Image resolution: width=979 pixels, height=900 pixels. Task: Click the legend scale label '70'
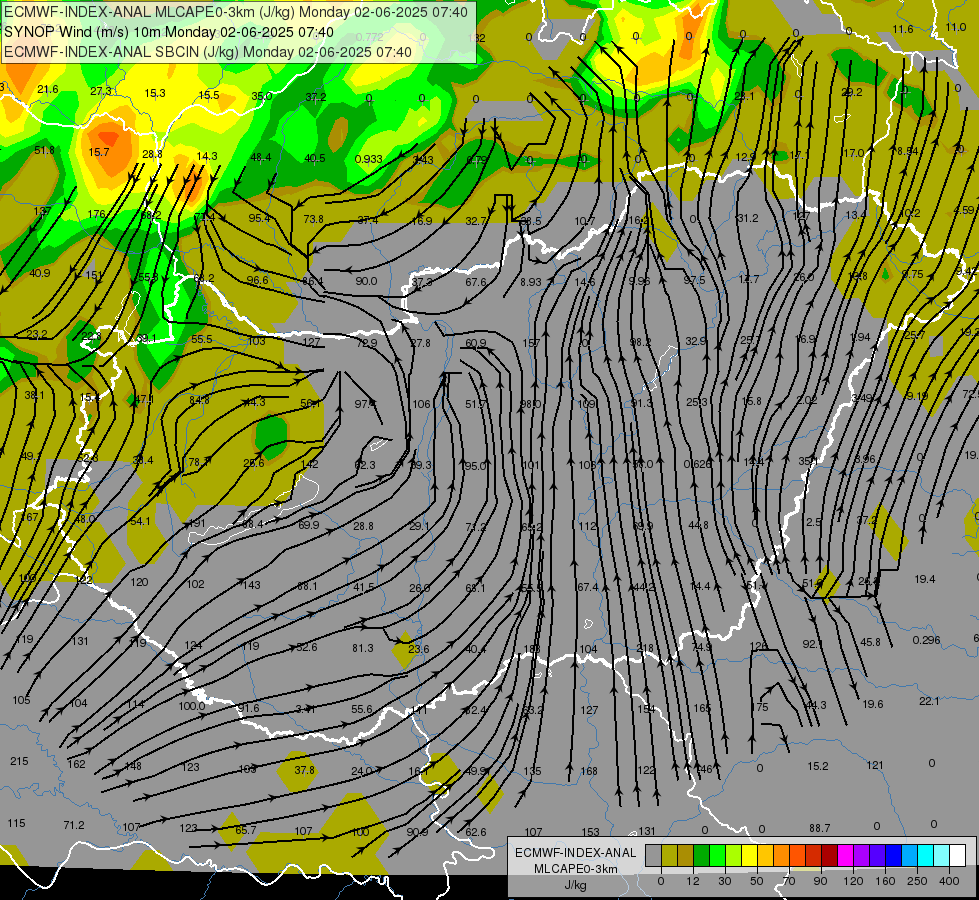(789, 881)
